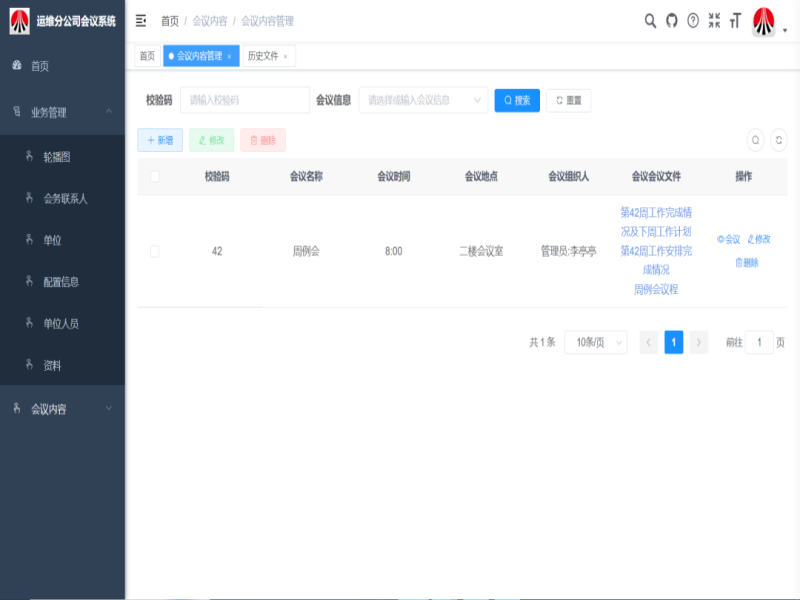Click the round refresh table icon
The height and width of the screenshot is (600, 800).
tap(778, 141)
